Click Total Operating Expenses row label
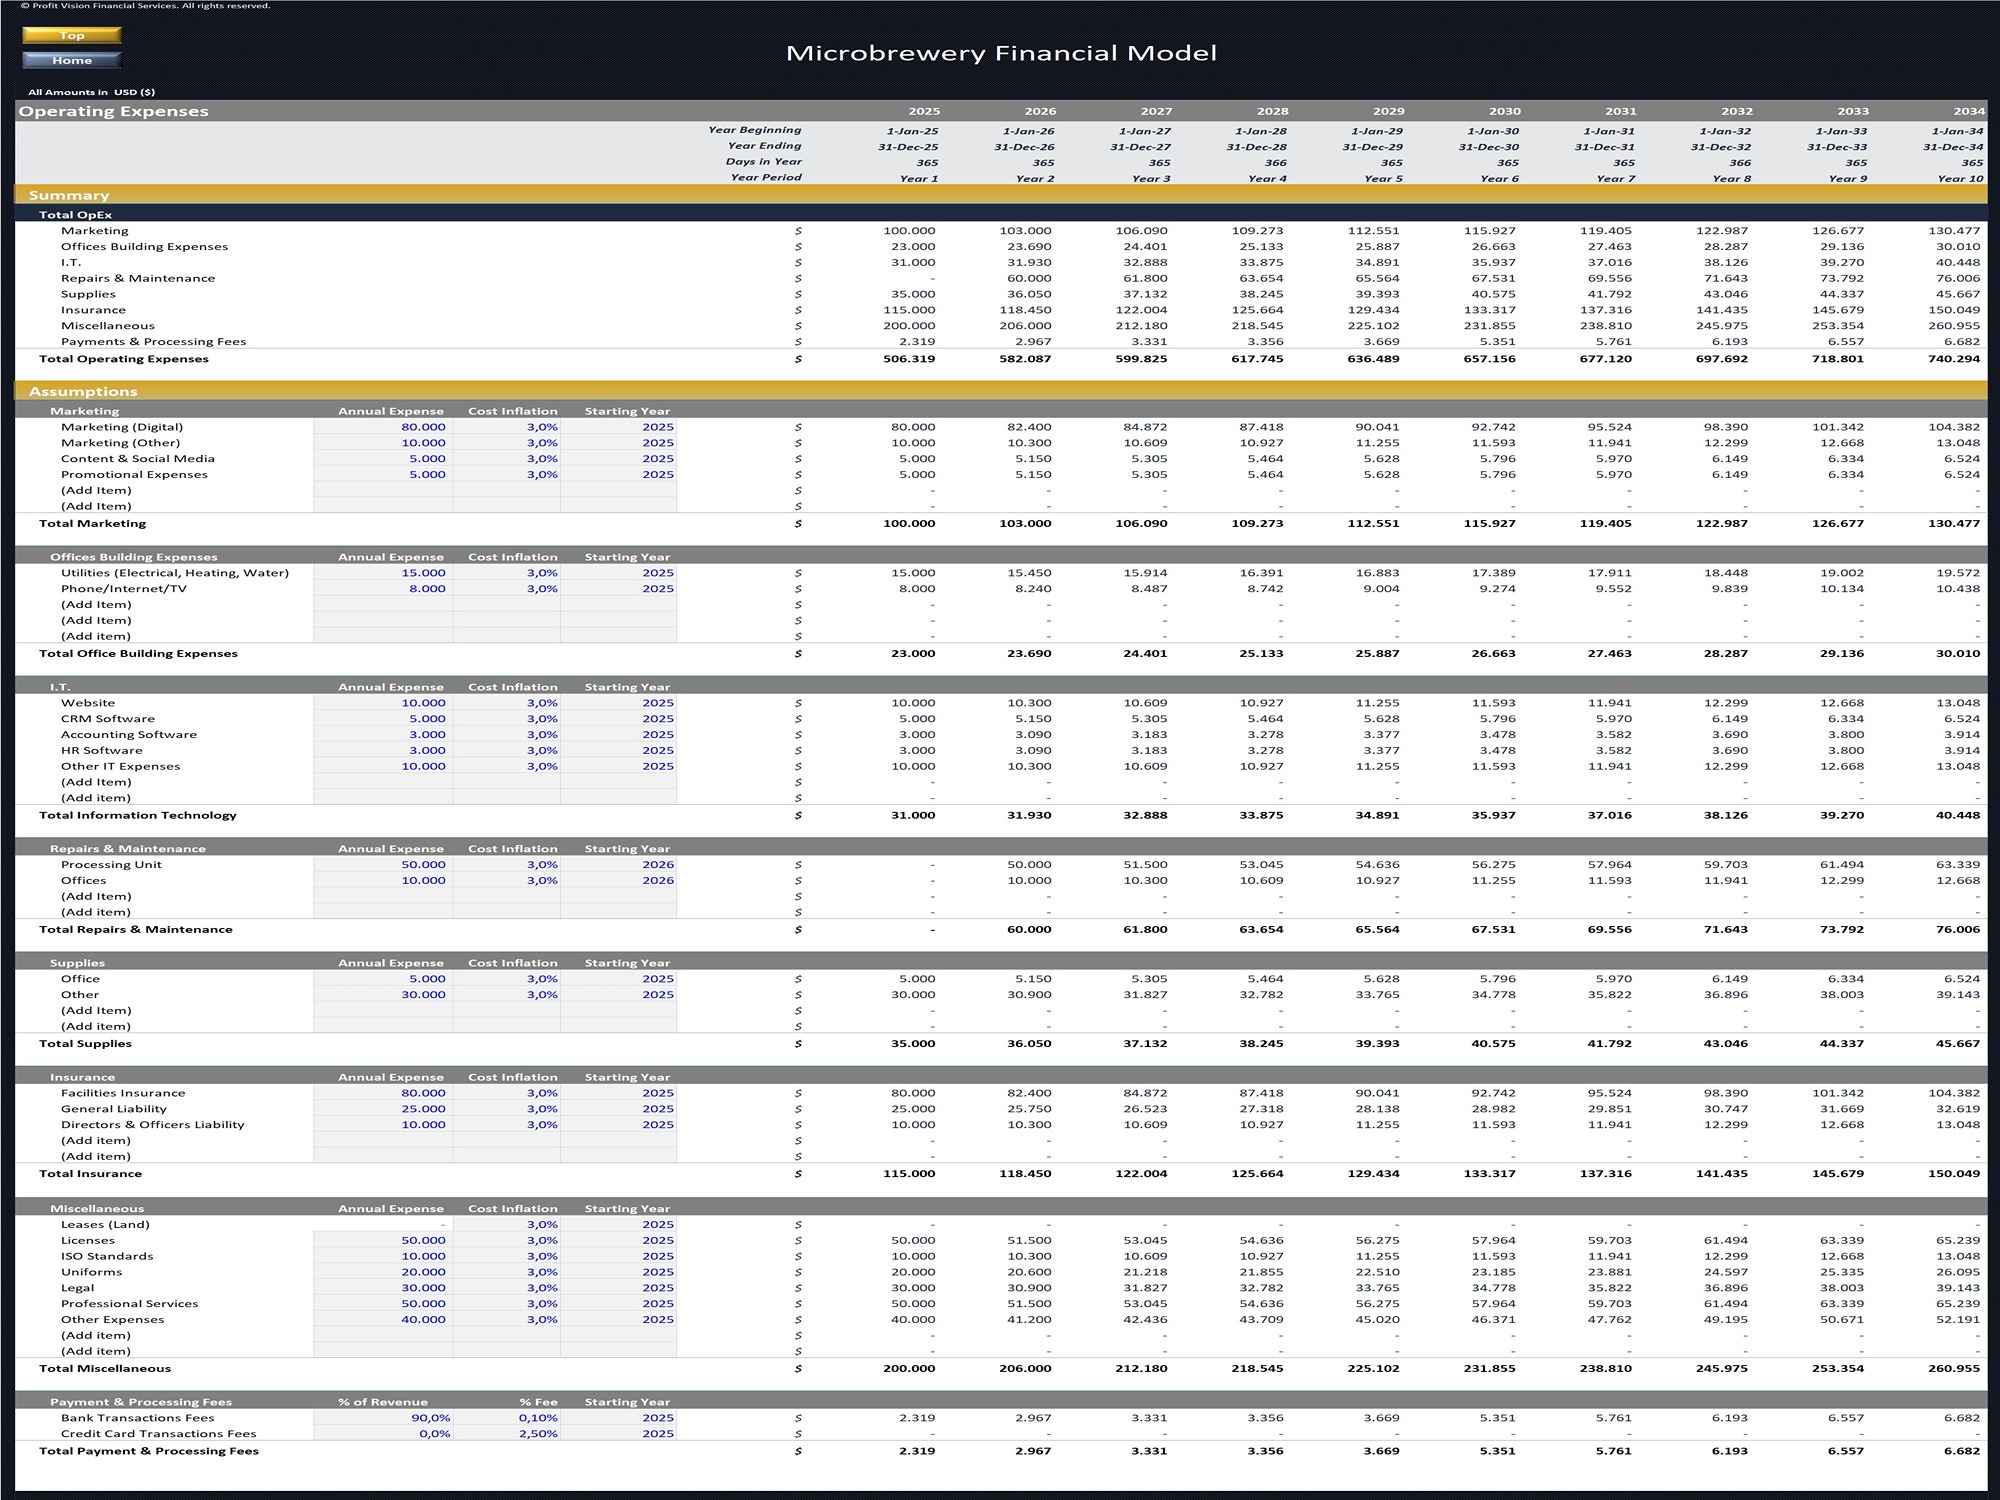This screenshot has height=1500, width=2000. tap(124, 359)
